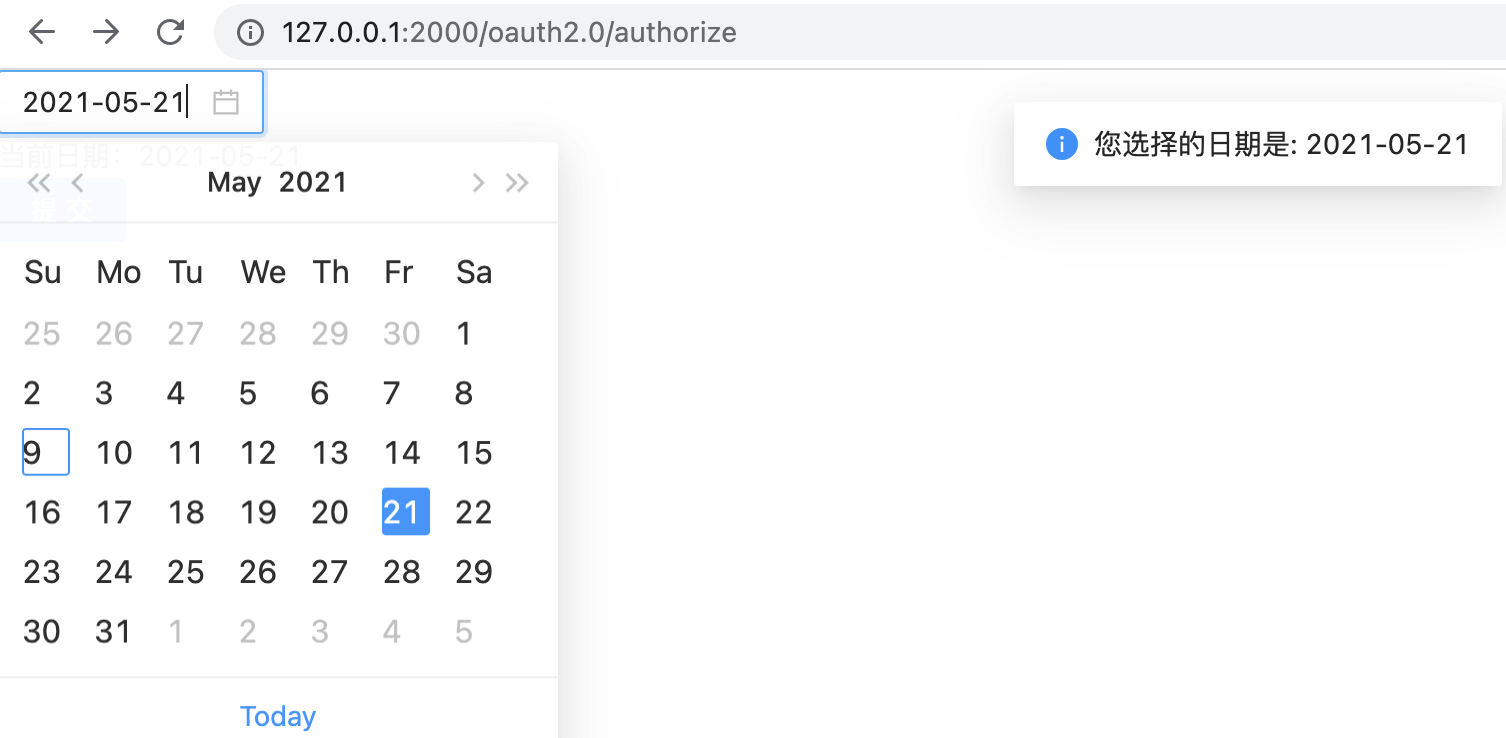Go to next month with right arrow
This screenshot has height=738, width=1506.
pos(478,183)
